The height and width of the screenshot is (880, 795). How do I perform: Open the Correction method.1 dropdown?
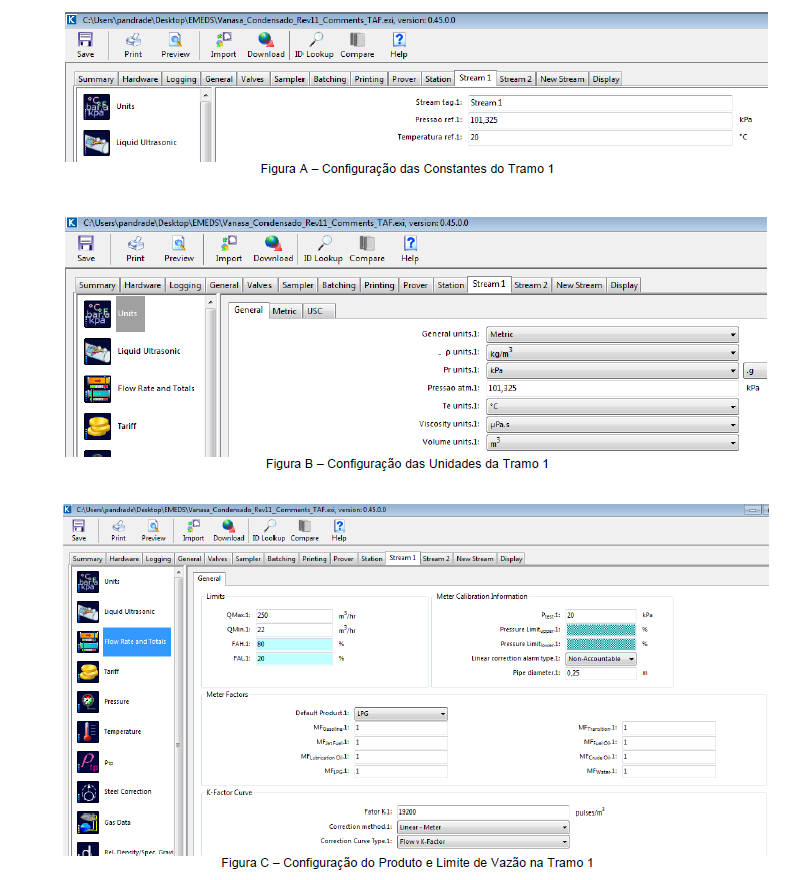click(x=483, y=828)
